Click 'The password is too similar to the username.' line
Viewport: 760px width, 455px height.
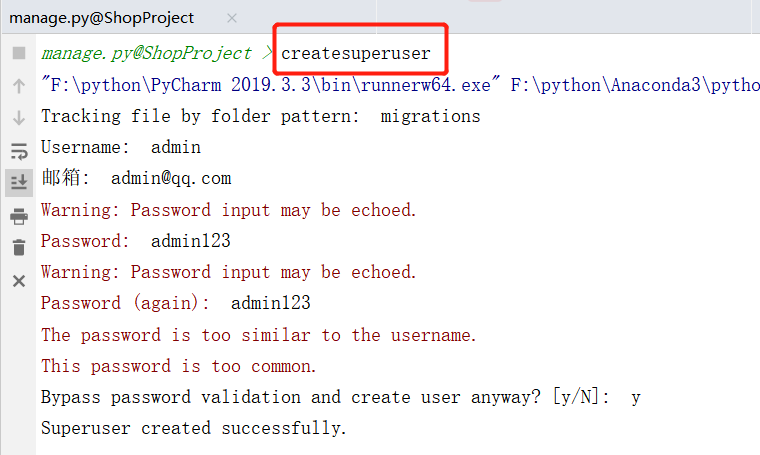pos(258,335)
